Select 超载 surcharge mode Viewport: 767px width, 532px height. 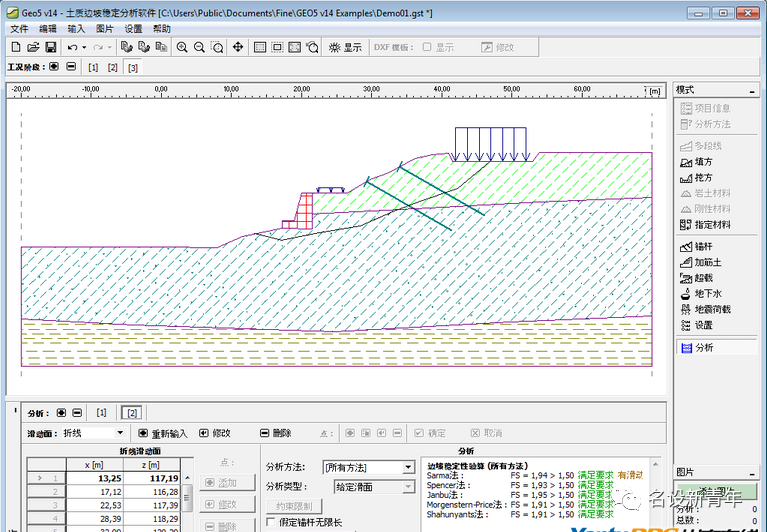(x=696, y=278)
